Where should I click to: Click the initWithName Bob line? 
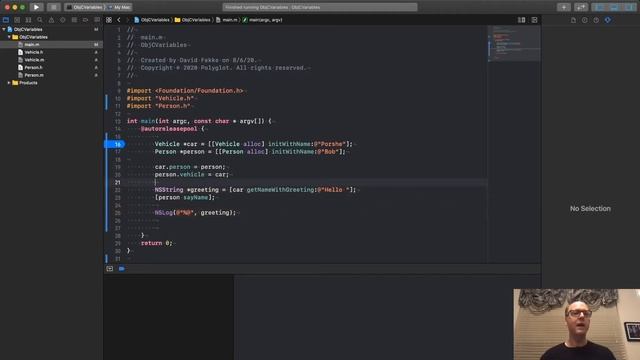tap(250, 152)
